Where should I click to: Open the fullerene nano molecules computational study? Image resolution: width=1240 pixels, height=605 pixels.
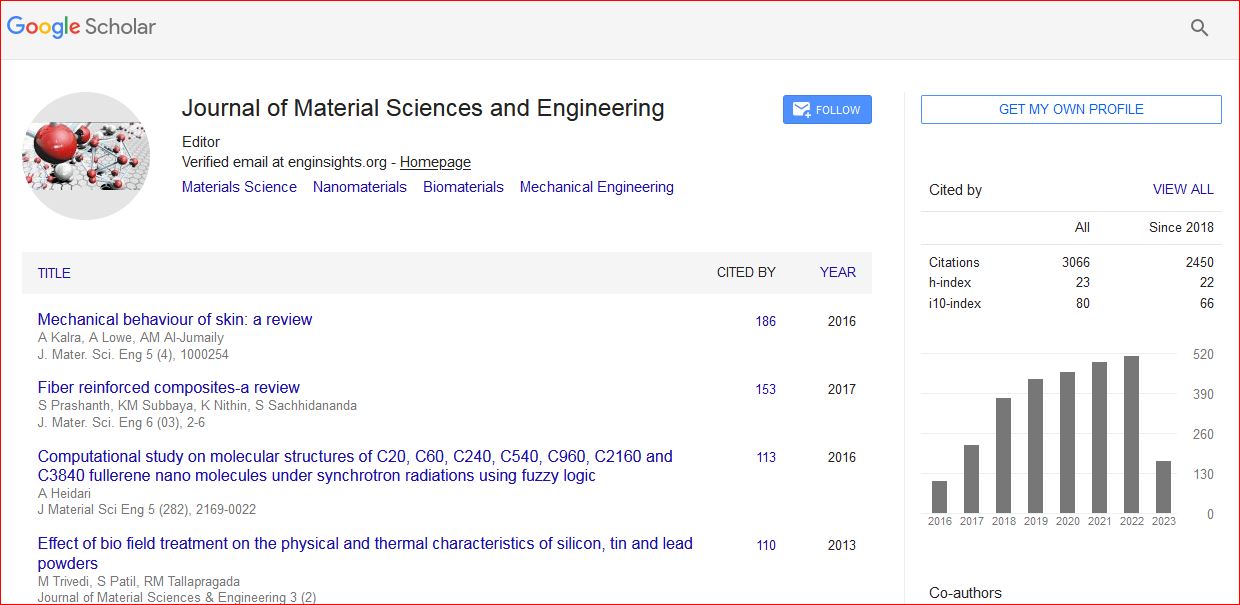(x=355, y=466)
